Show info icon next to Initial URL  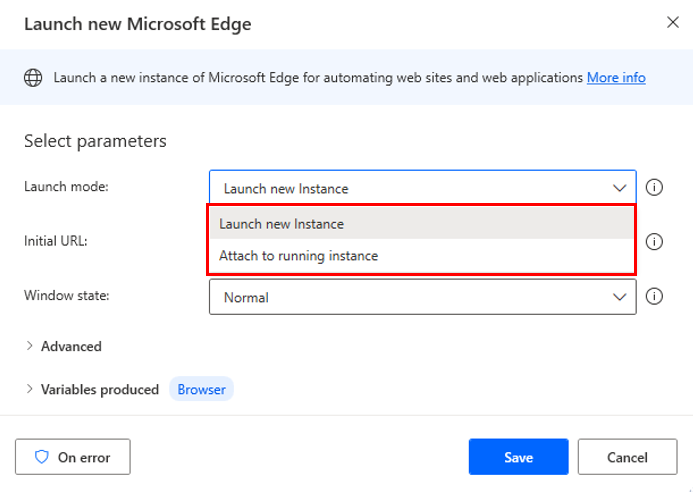coord(654,242)
